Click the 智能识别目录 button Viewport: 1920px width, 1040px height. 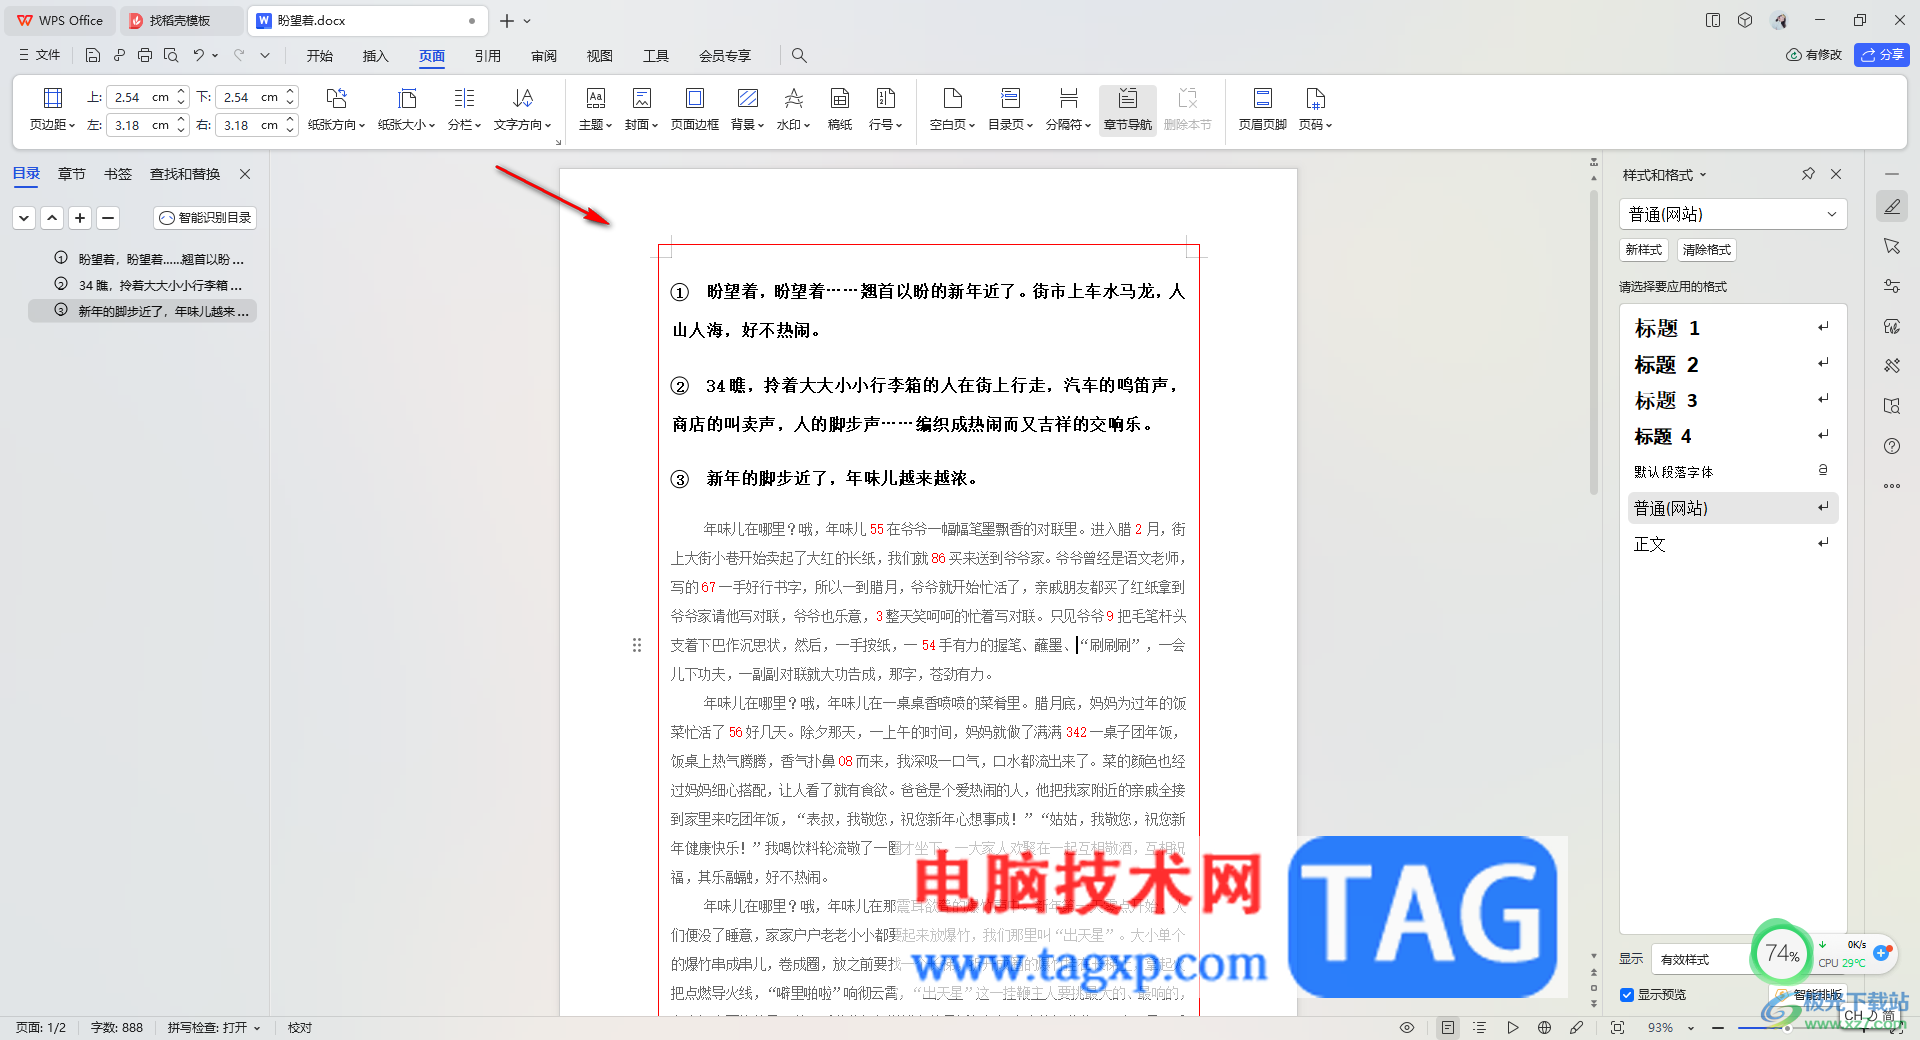coord(205,217)
